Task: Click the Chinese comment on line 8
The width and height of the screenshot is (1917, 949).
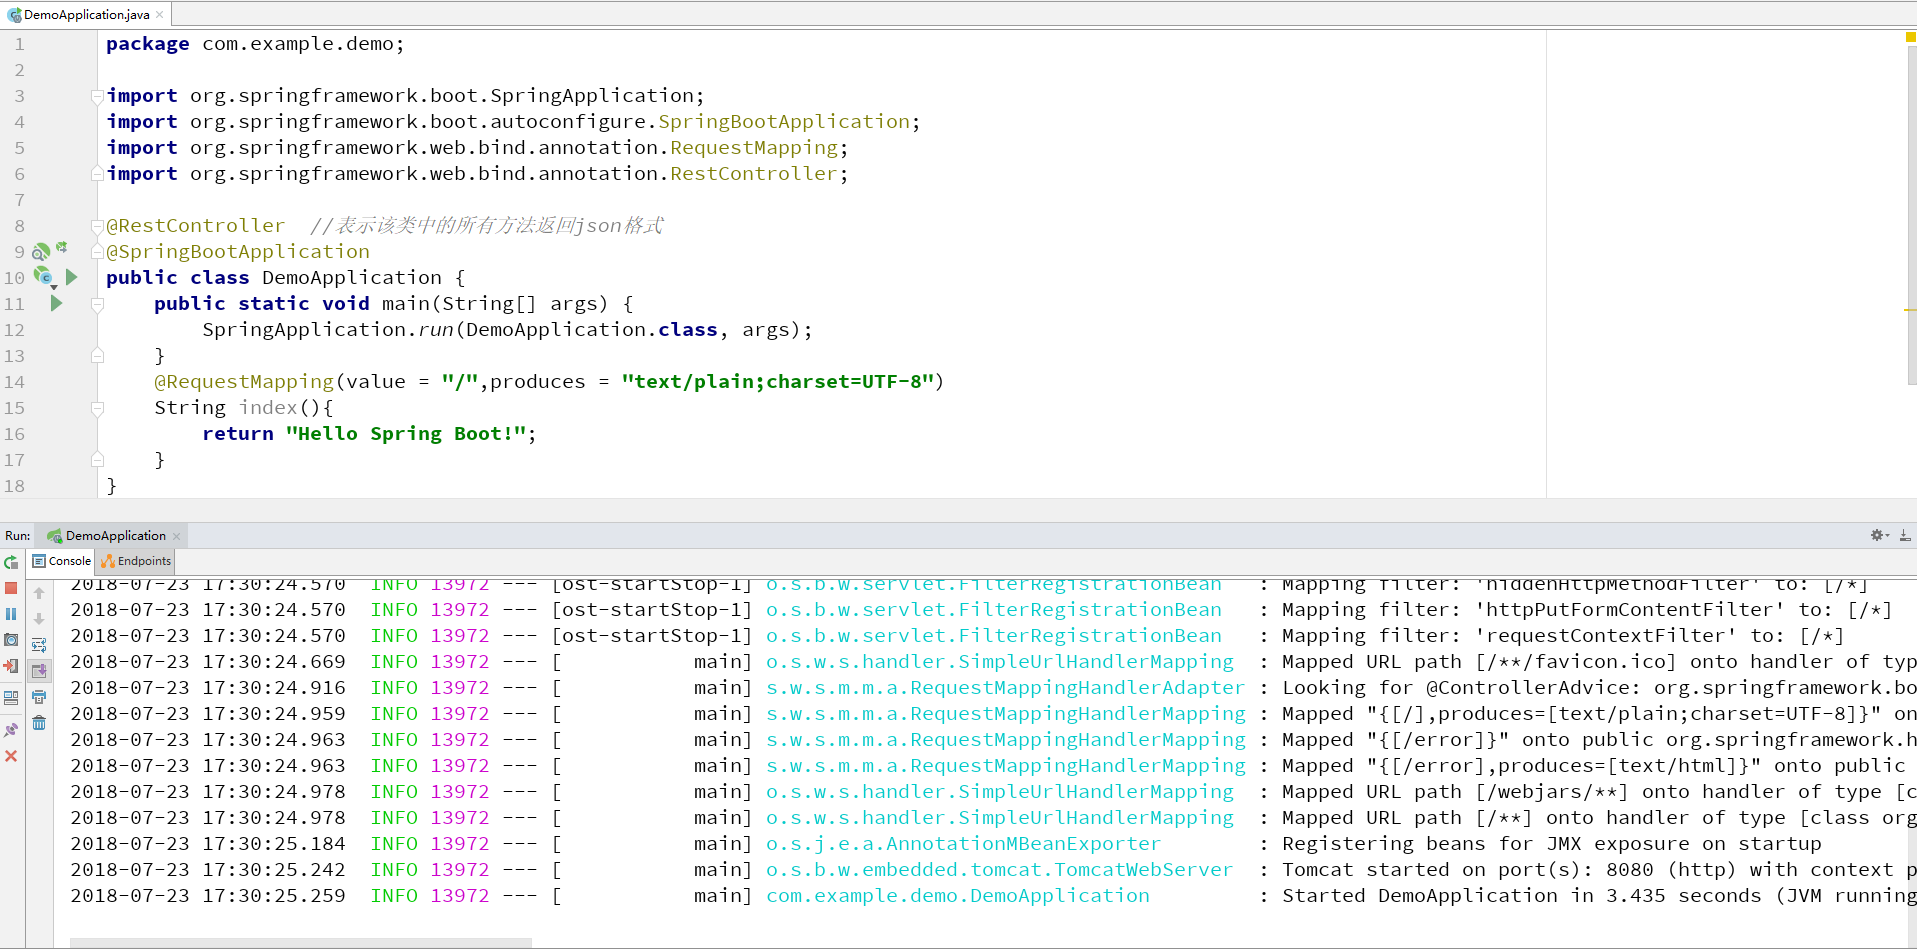Action: (x=487, y=226)
